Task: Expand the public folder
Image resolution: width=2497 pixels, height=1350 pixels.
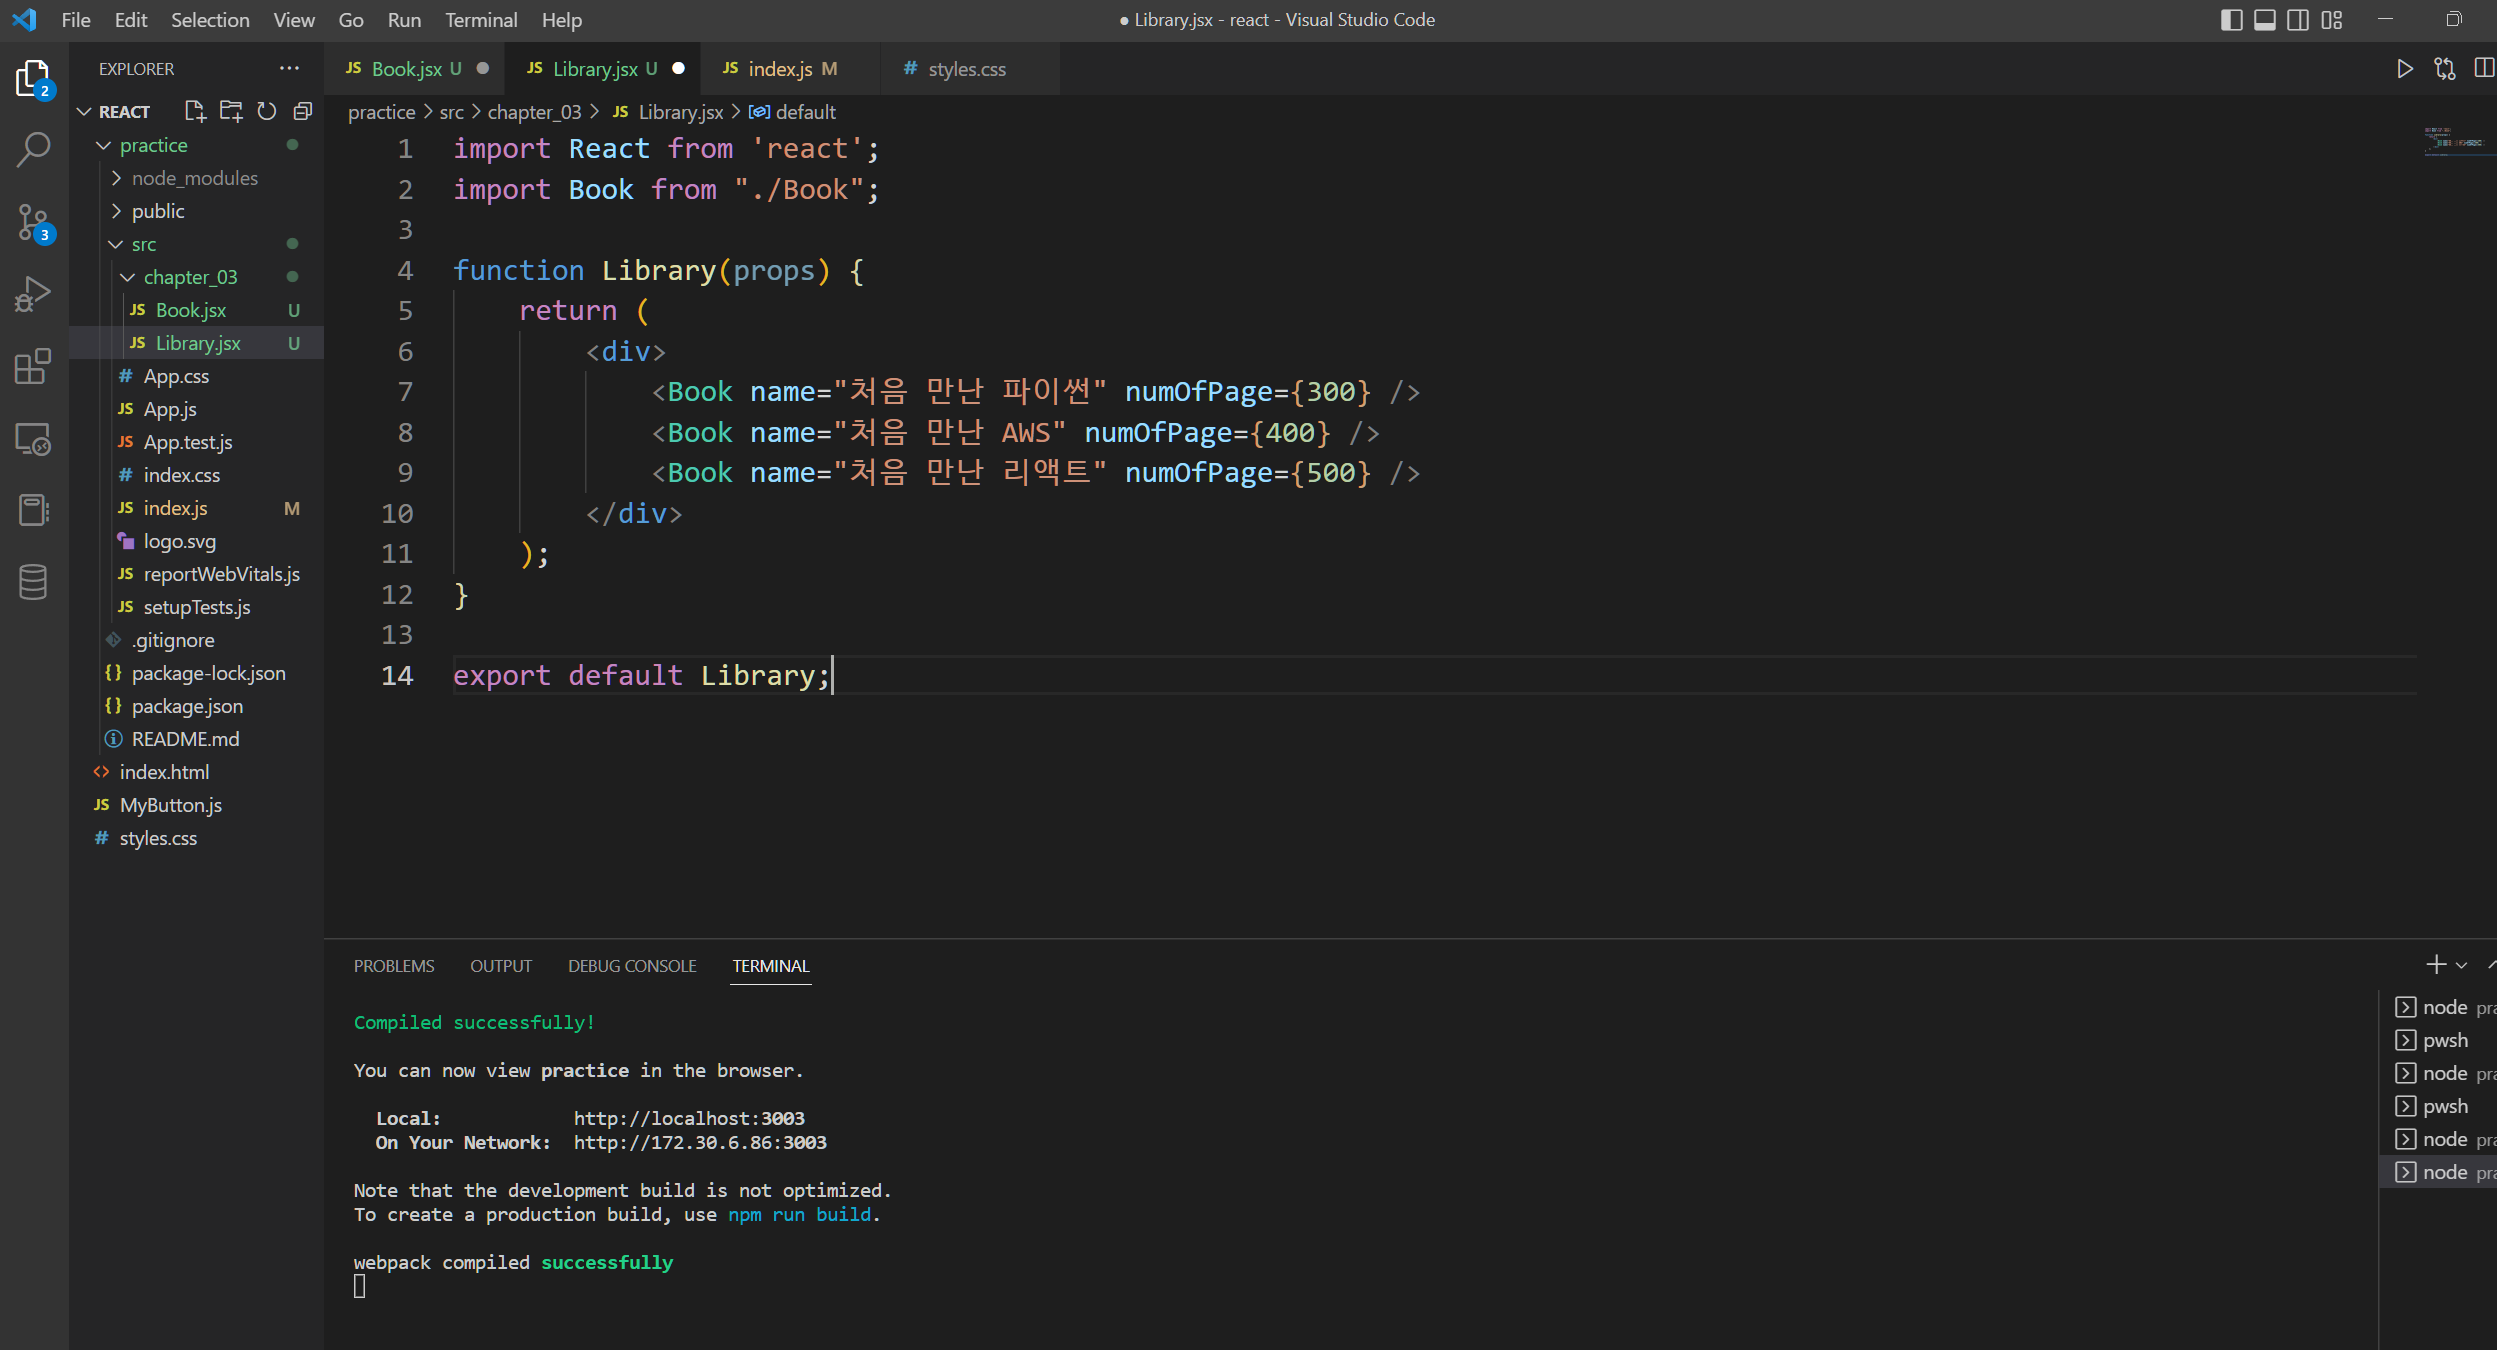Action: click(116, 211)
